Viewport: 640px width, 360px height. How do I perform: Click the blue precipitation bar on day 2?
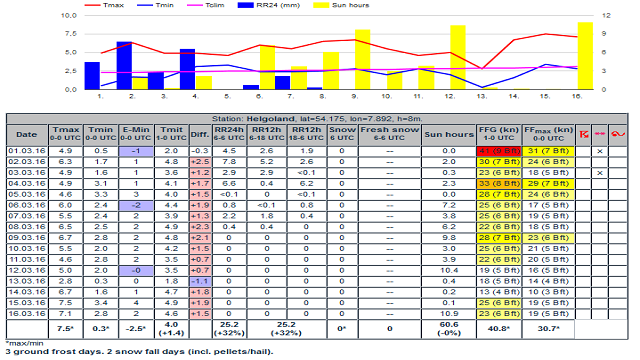point(124,65)
